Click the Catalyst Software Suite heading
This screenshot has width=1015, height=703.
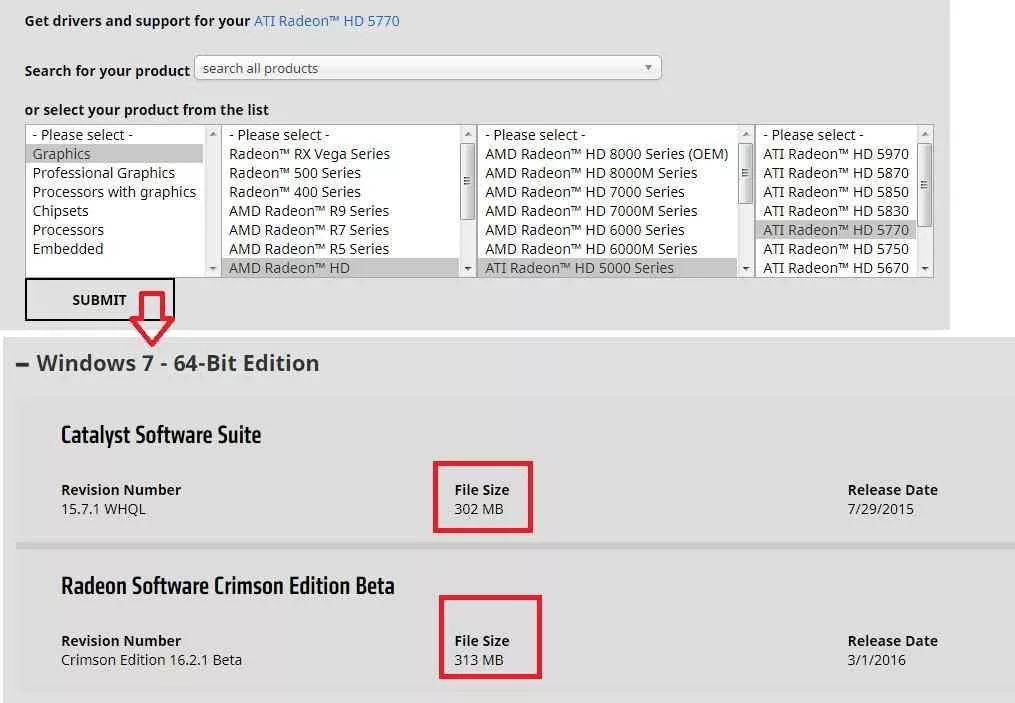161,435
